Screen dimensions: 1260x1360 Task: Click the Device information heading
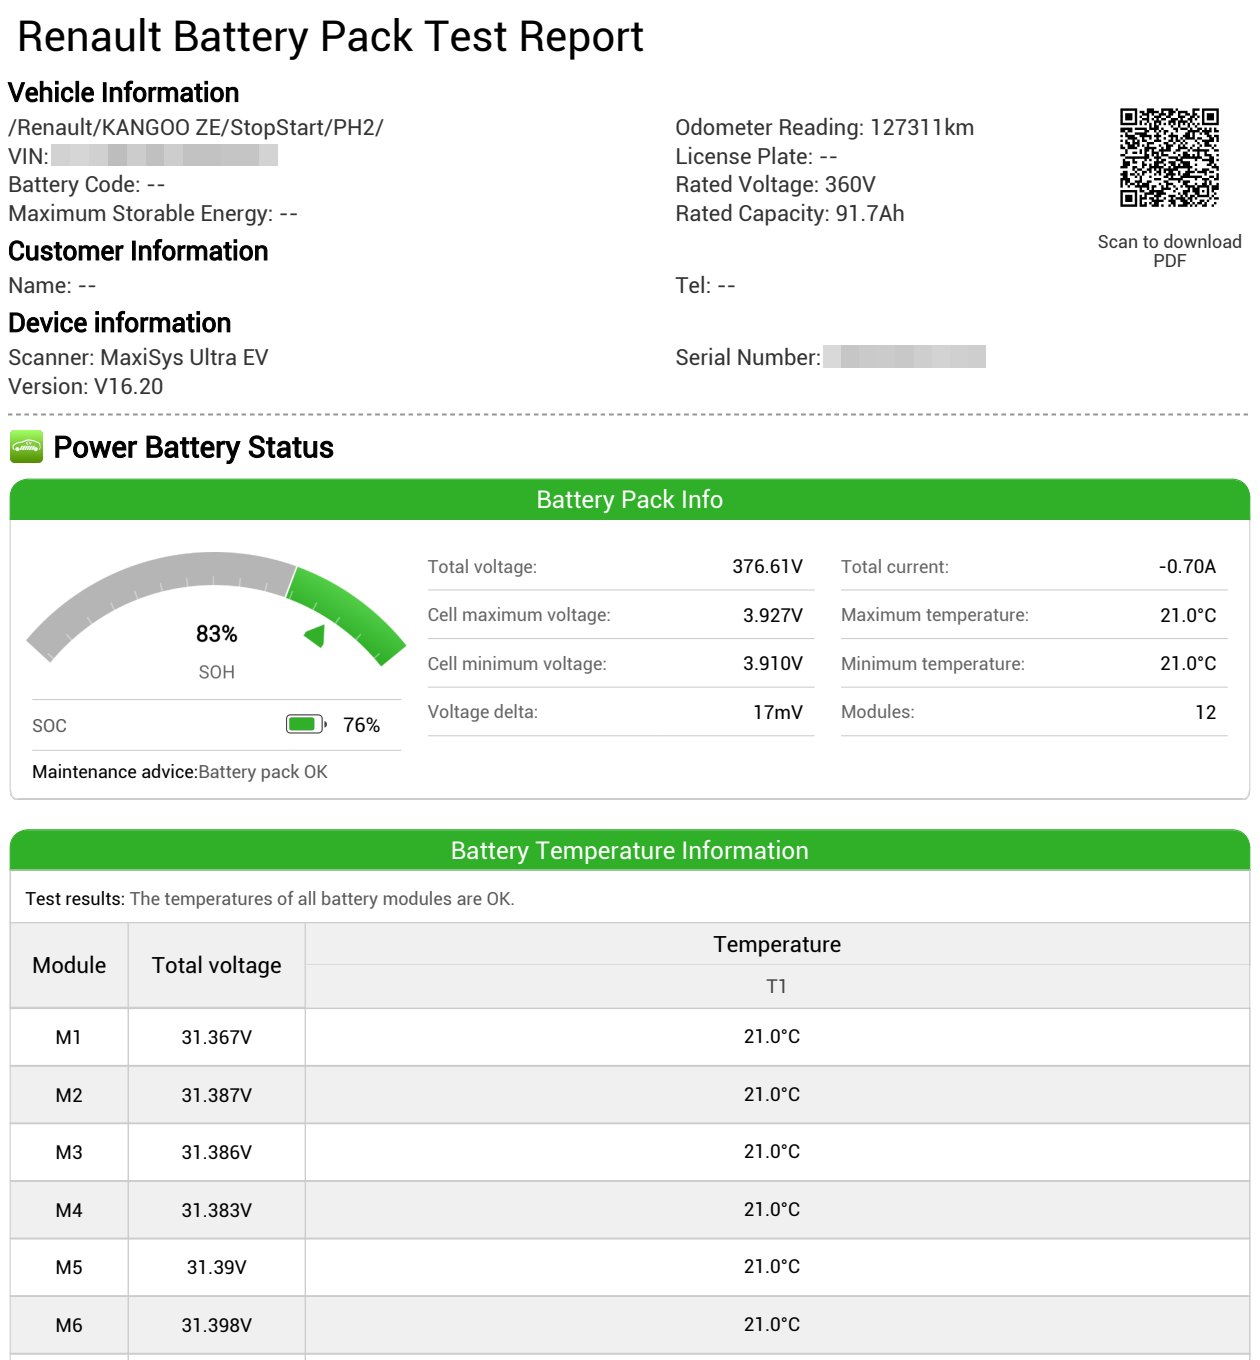(x=120, y=322)
